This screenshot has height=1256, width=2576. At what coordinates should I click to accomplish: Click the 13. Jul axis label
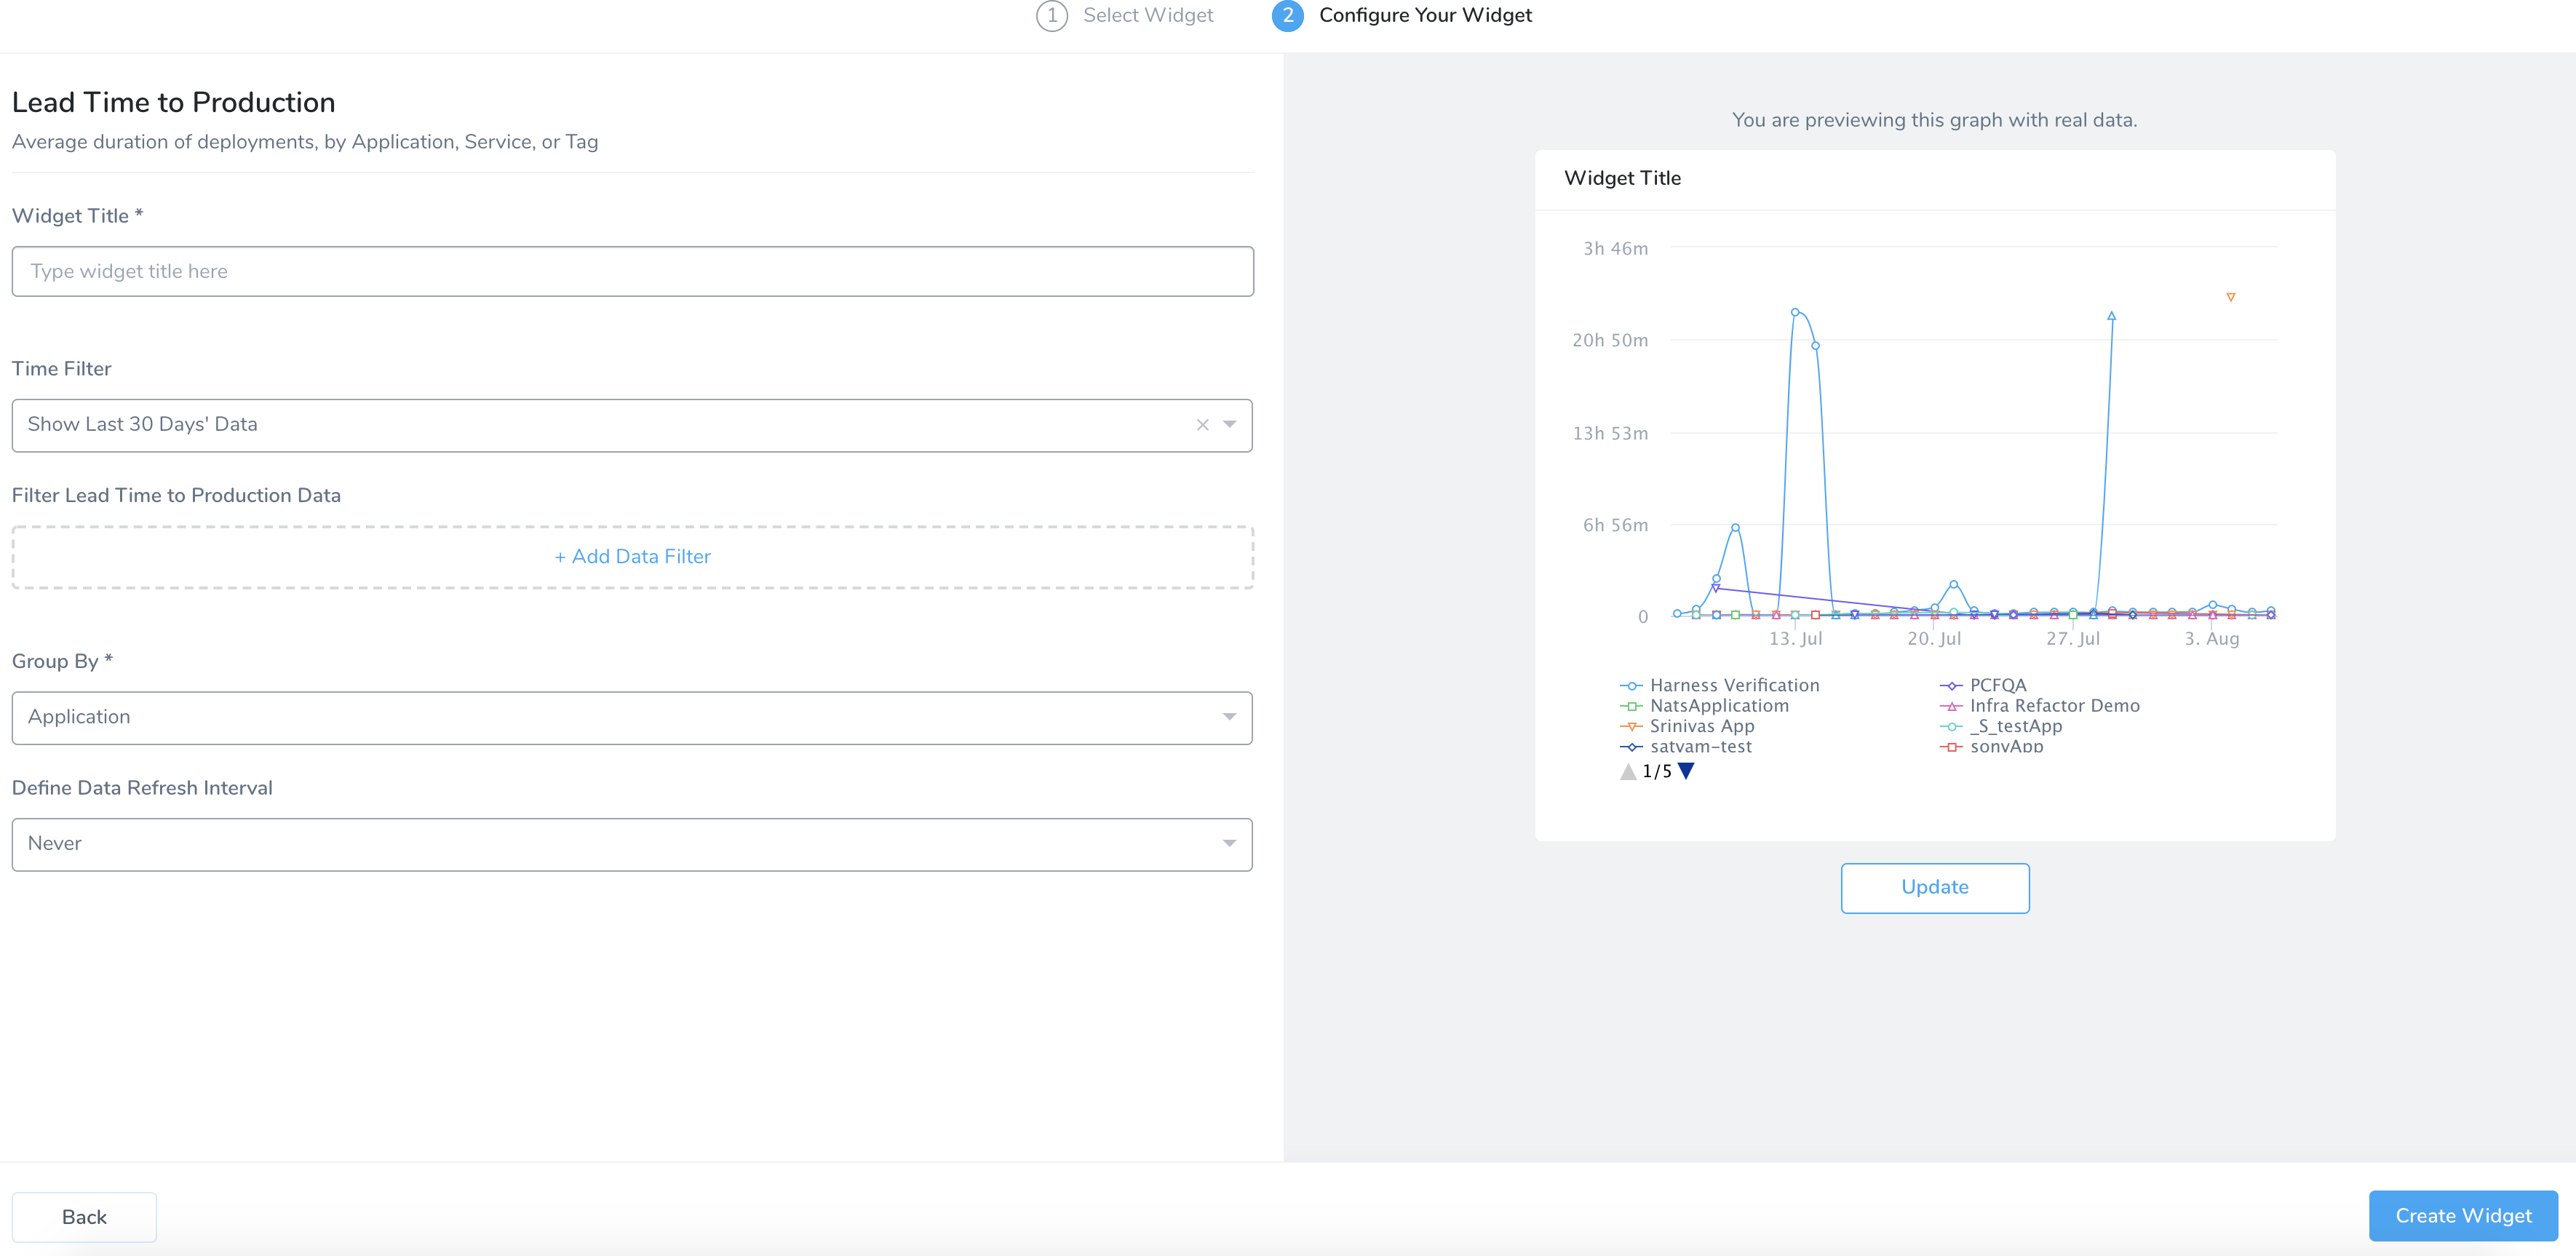click(1796, 639)
